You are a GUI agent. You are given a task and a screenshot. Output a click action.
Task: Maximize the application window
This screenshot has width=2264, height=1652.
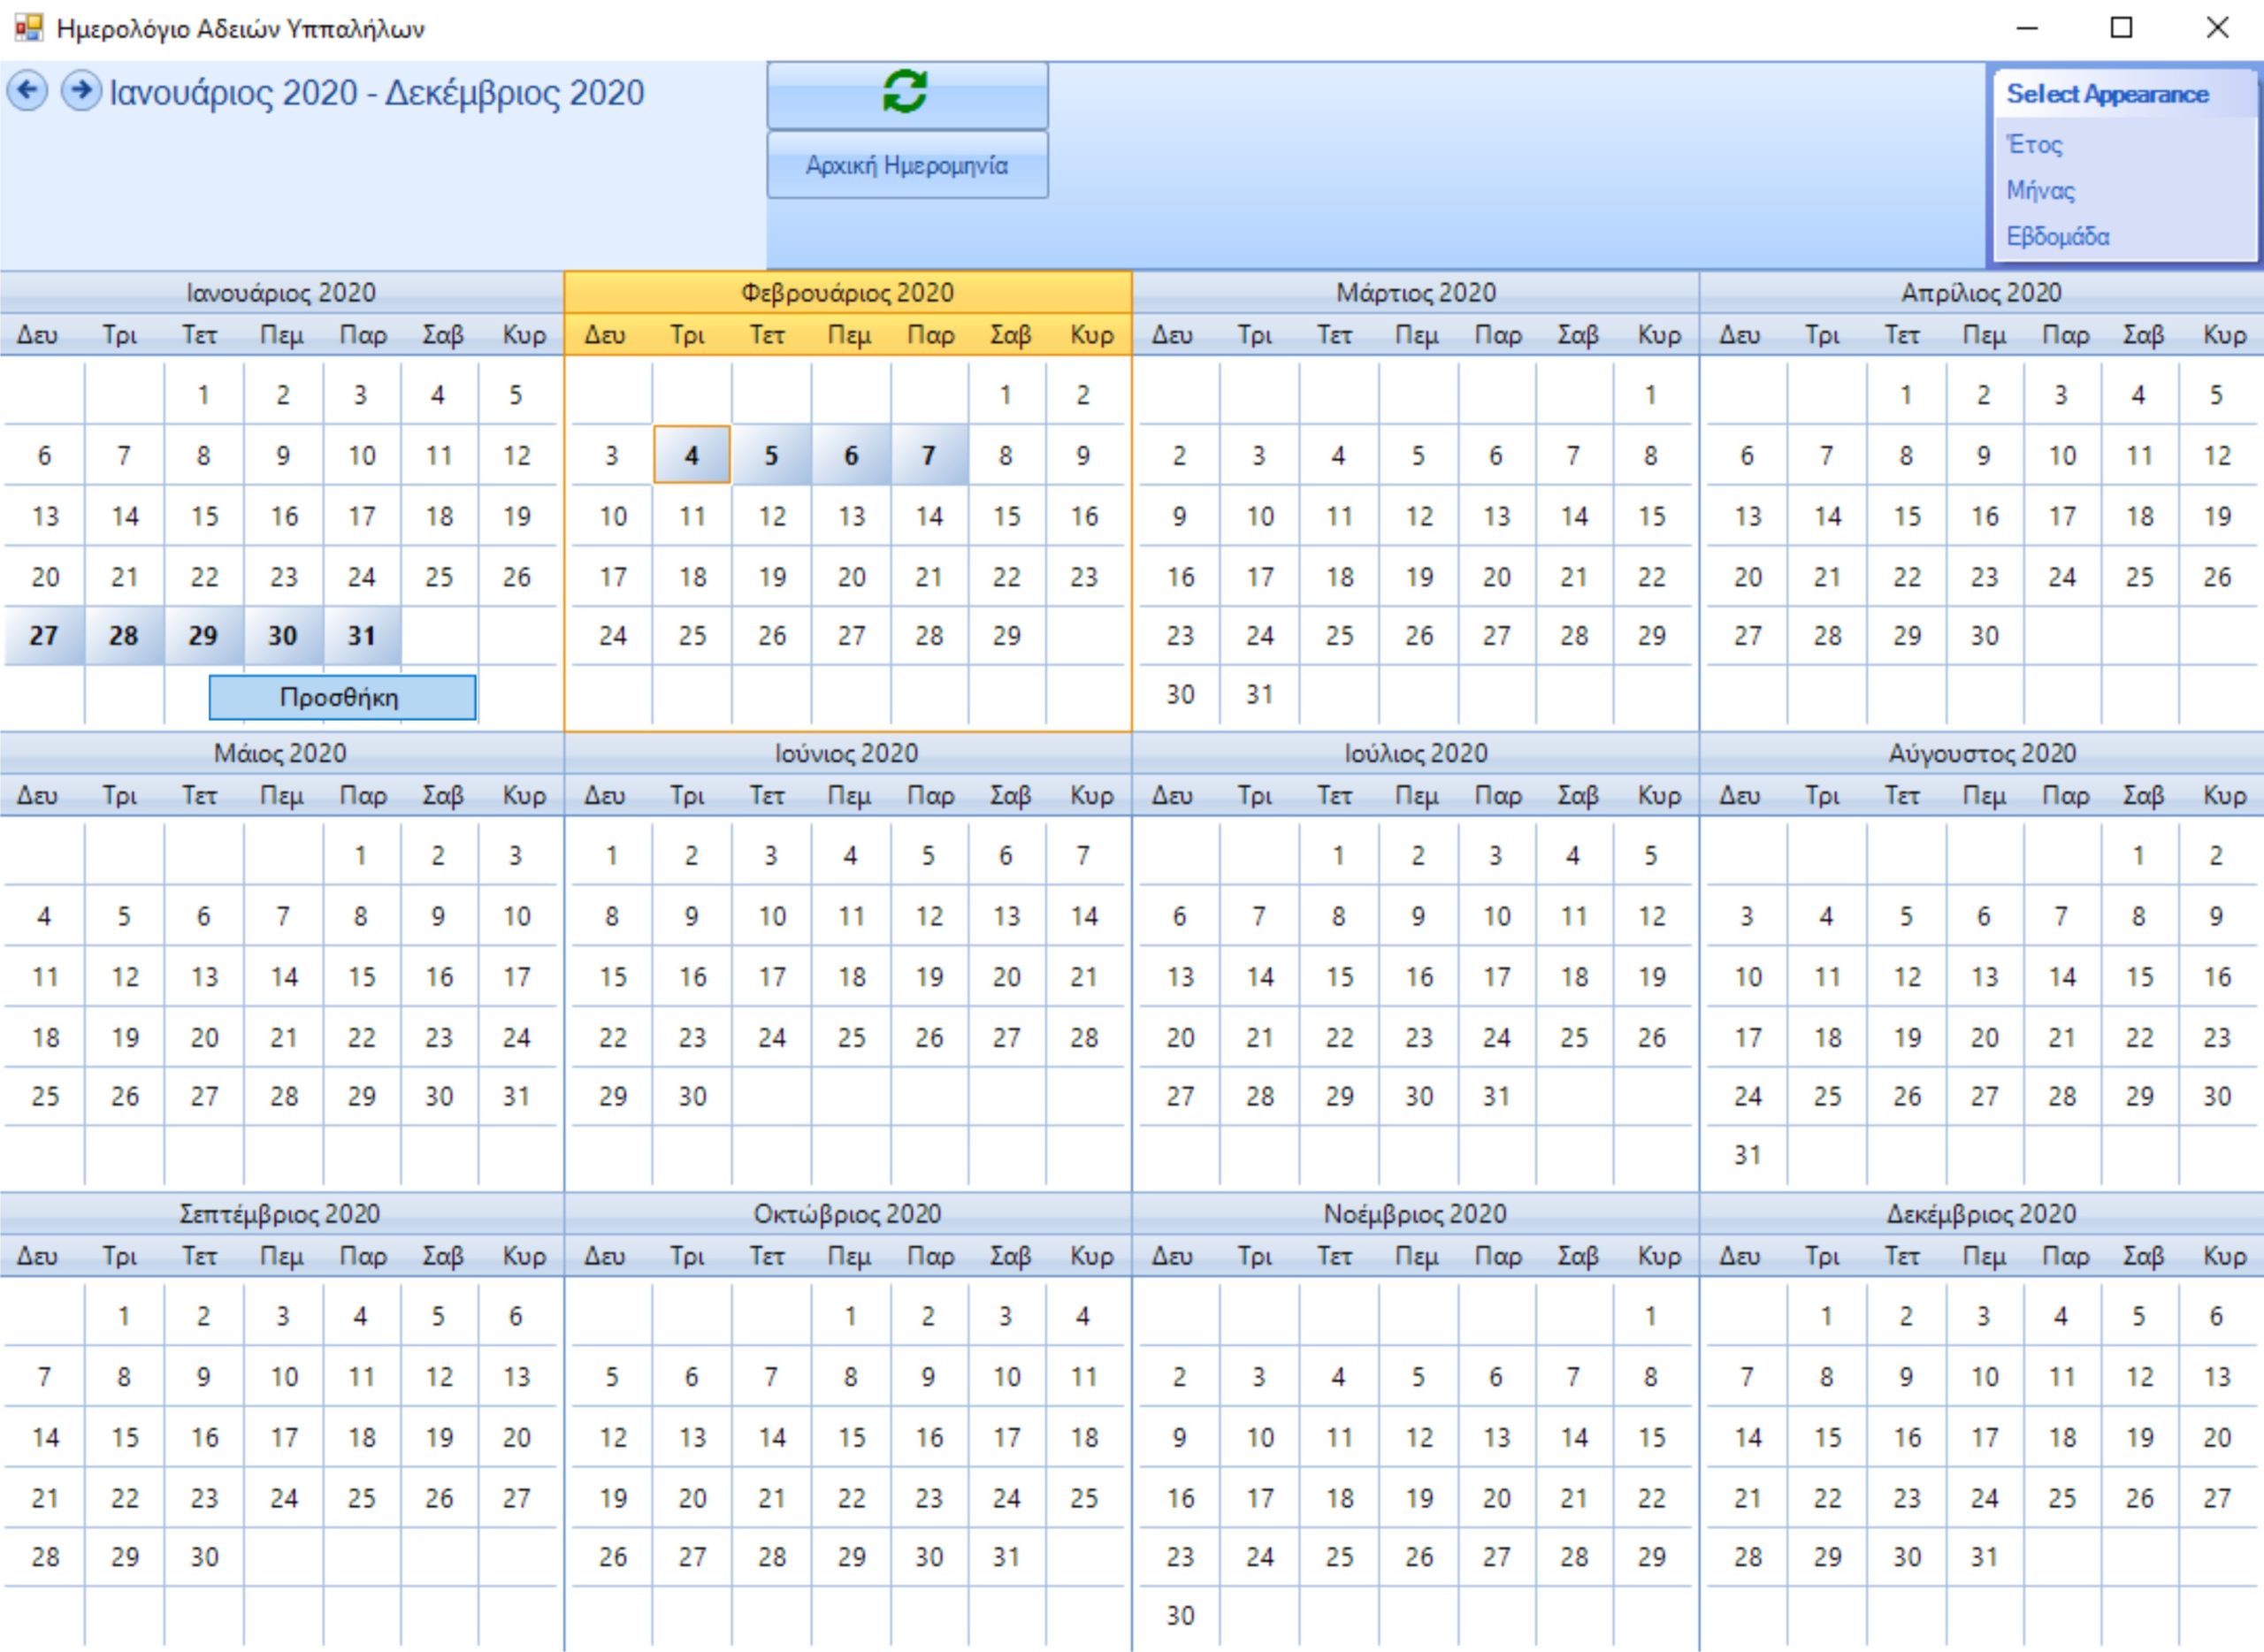pyautogui.click(x=2121, y=28)
